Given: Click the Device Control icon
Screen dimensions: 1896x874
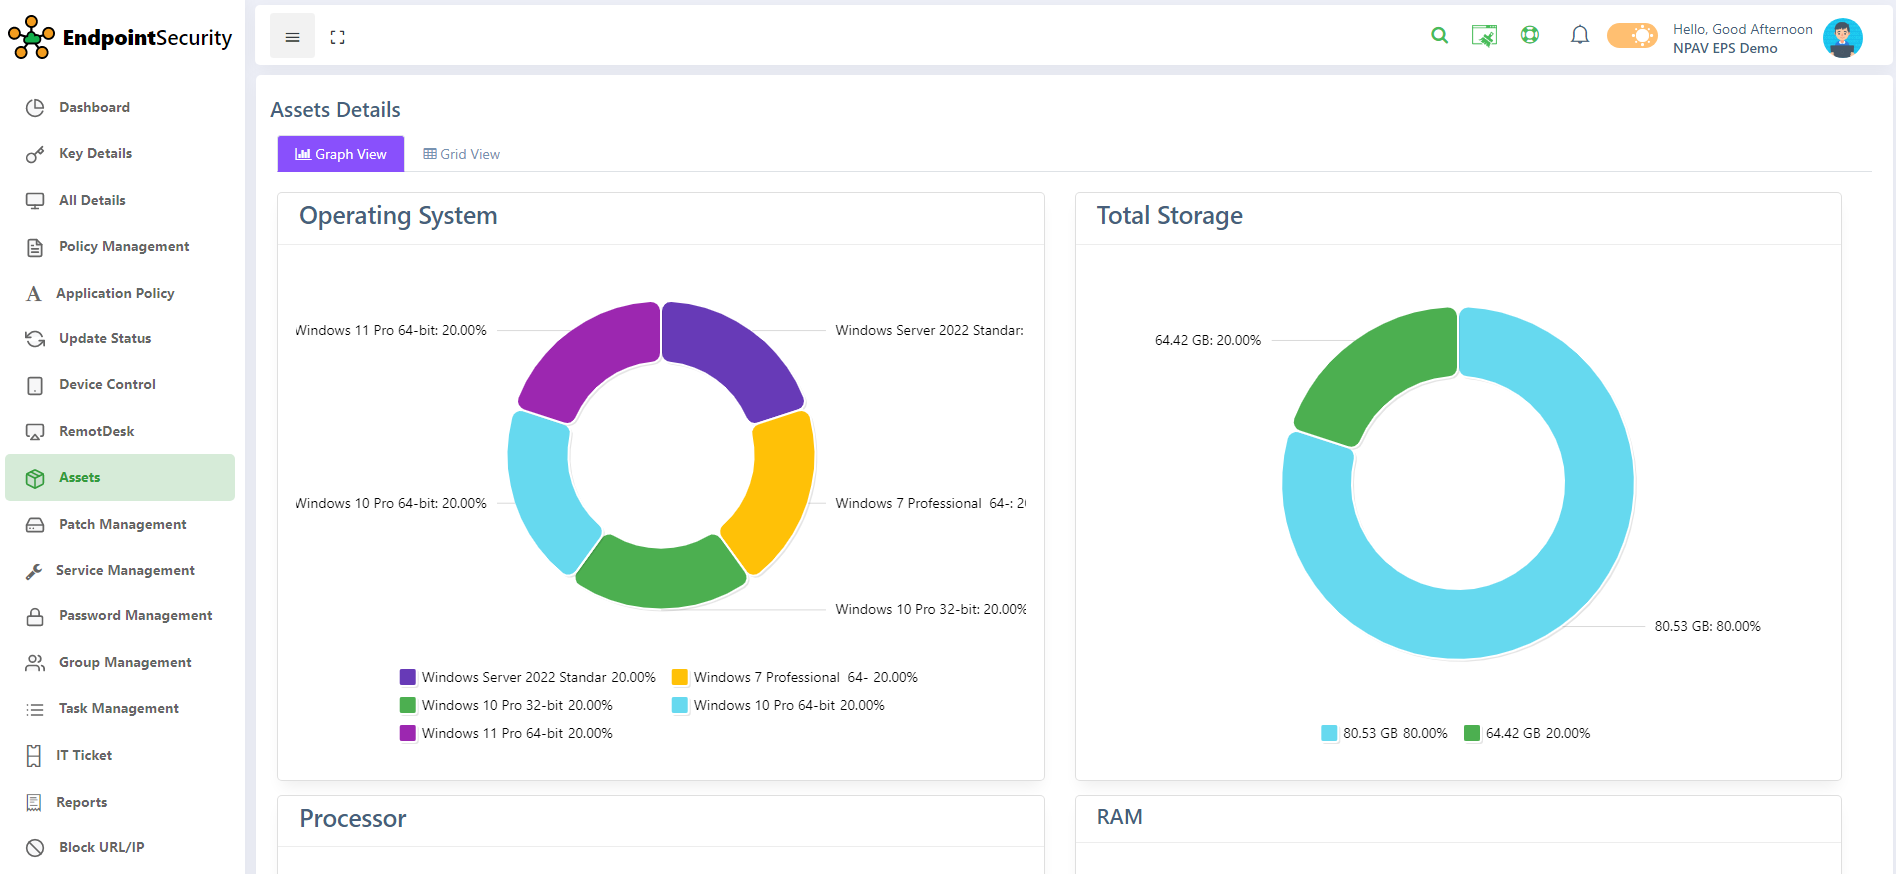Looking at the screenshot, I should [35, 385].
